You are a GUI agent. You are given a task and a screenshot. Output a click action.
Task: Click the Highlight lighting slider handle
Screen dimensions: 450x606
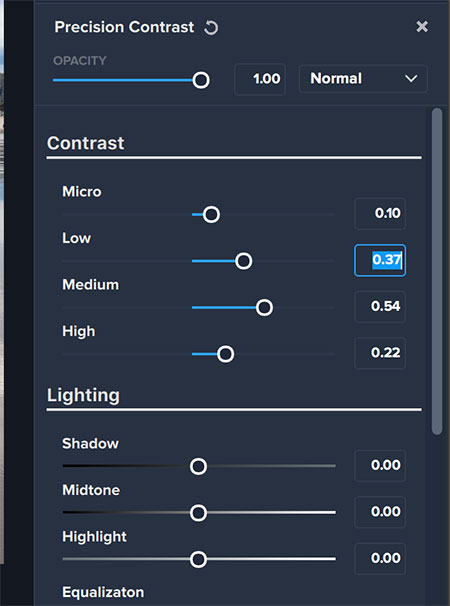click(198, 559)
